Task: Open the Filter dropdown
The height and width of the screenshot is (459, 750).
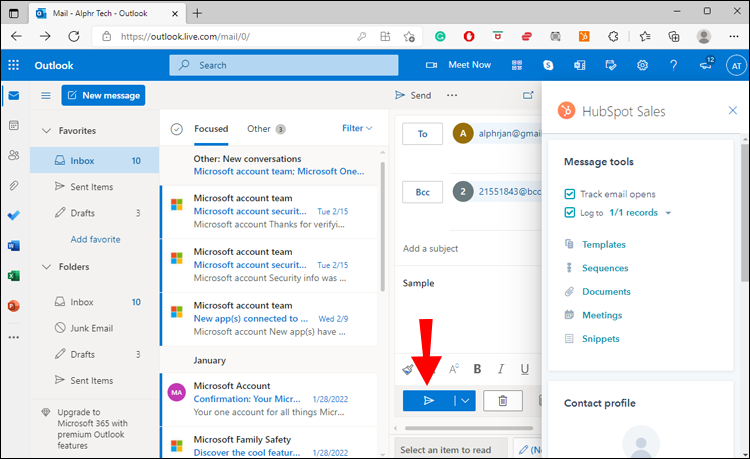Action: click(357, 128)
